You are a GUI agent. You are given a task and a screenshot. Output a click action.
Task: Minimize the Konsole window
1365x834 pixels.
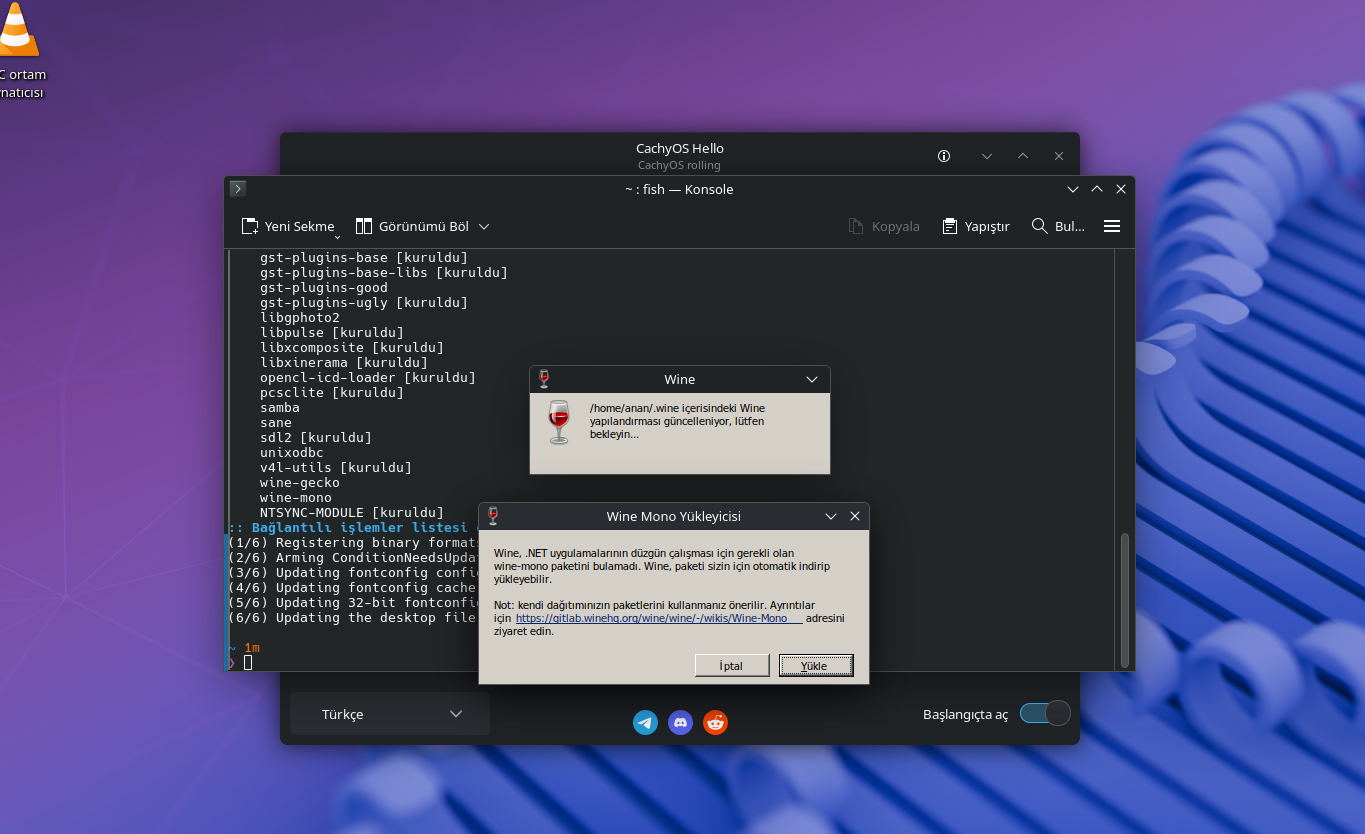click(1073, 189)
